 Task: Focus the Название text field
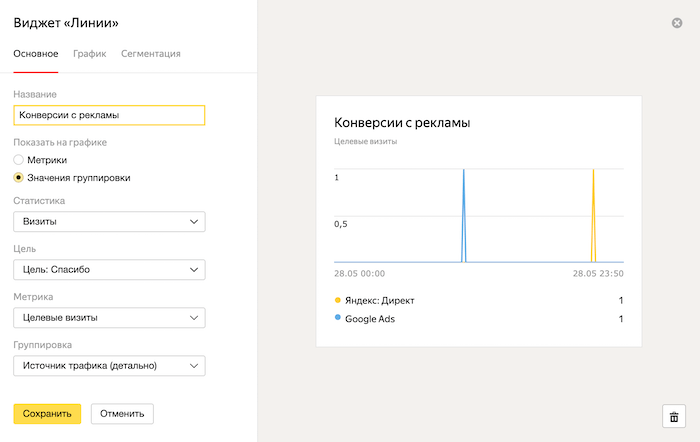click(x=109, y=115)
